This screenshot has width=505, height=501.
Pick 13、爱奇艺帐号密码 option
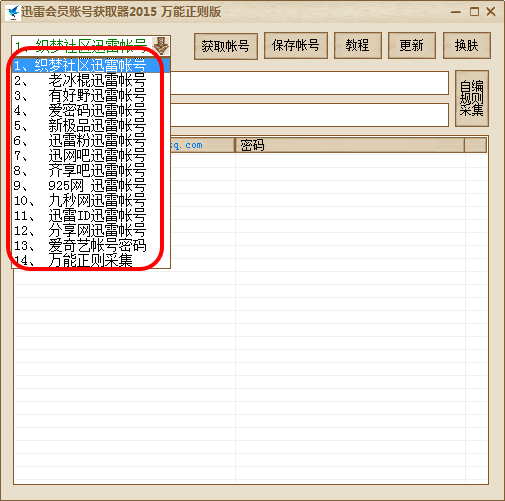[91, 245]
